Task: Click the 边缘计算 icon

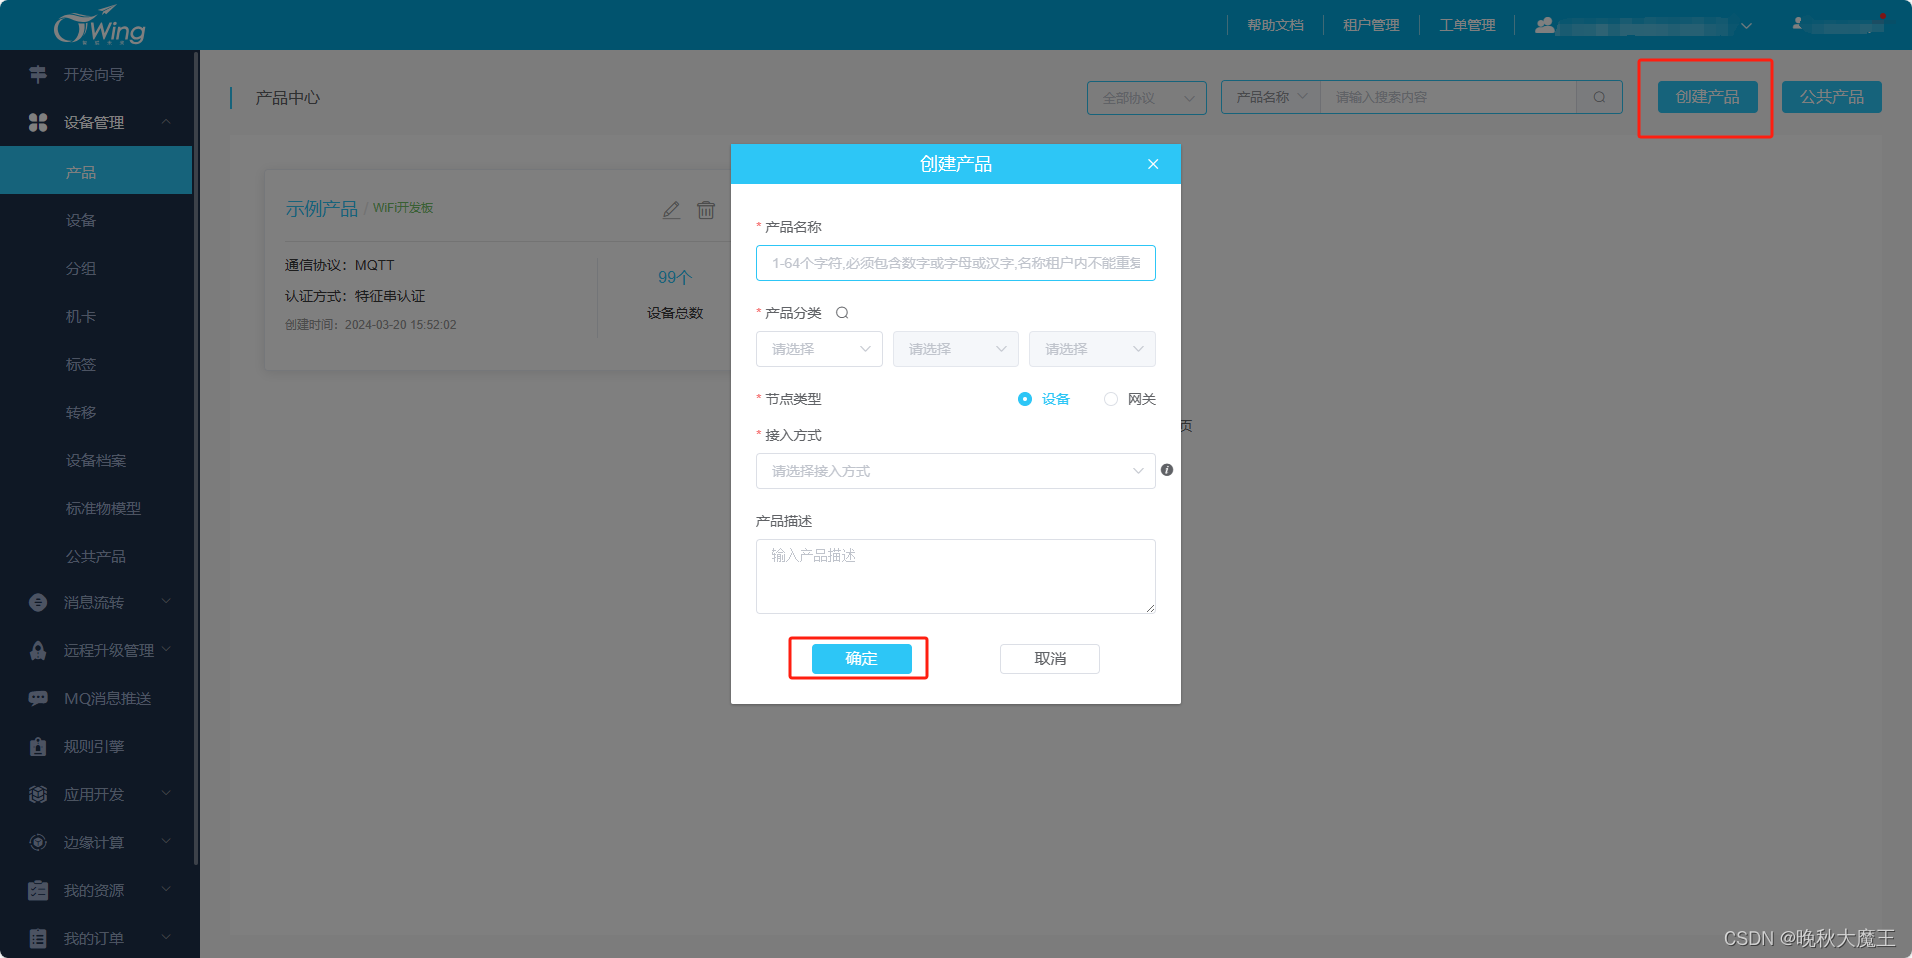Action: [x=38, y=842]
